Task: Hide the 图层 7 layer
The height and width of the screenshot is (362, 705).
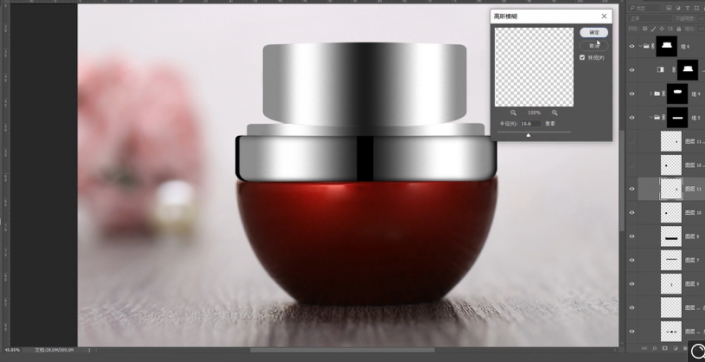Action: [x=632, y=260]
